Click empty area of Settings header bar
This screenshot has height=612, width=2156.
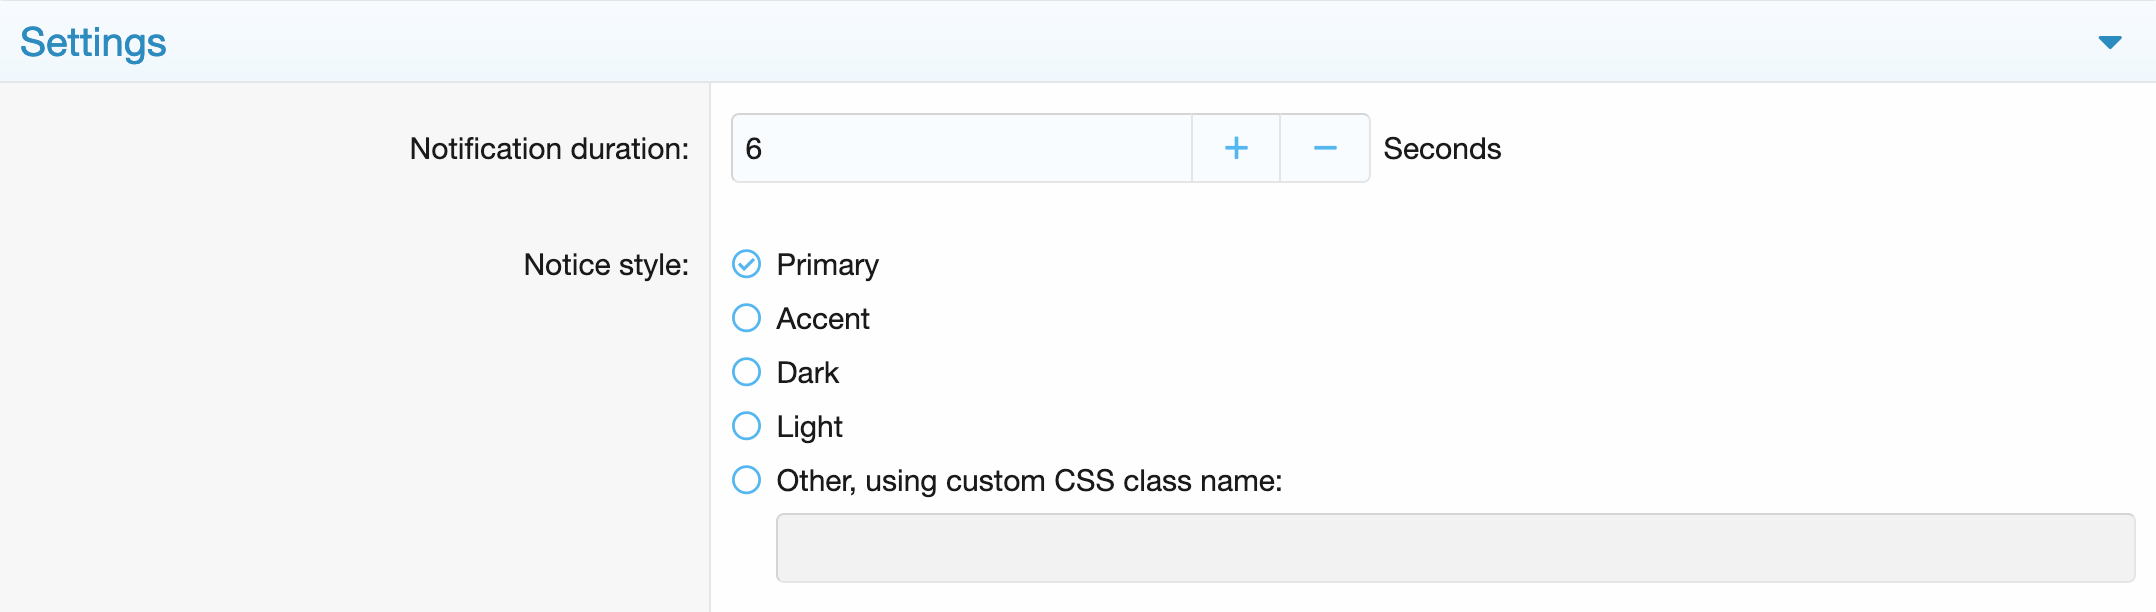coord(1100,42)
